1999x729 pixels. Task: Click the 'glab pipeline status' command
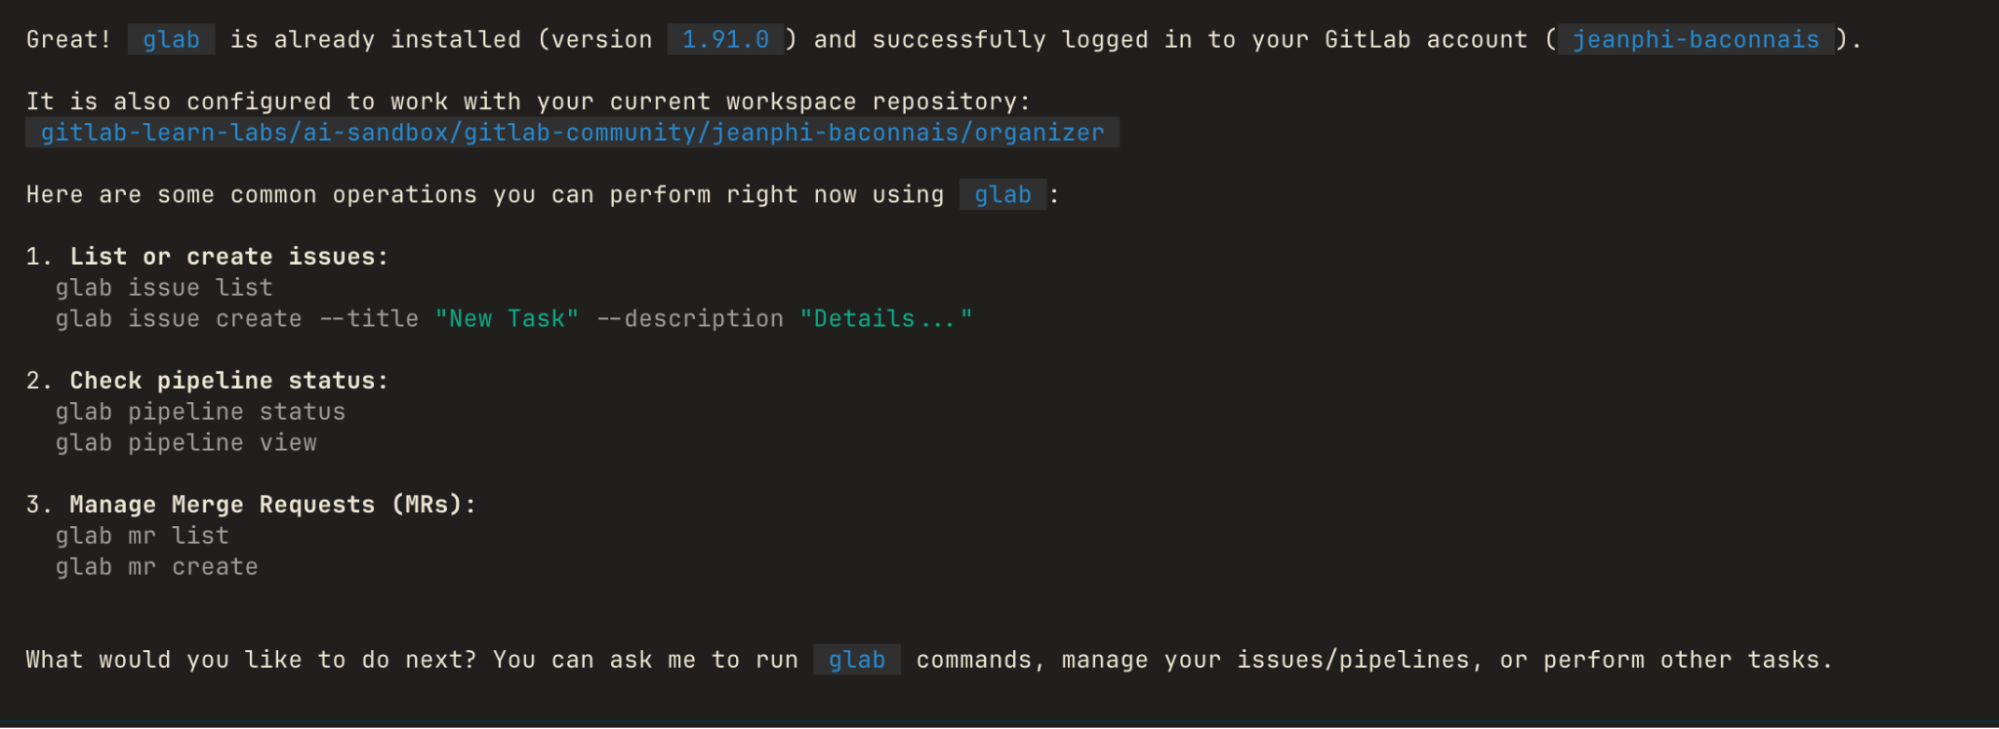[x=200, y=412]
